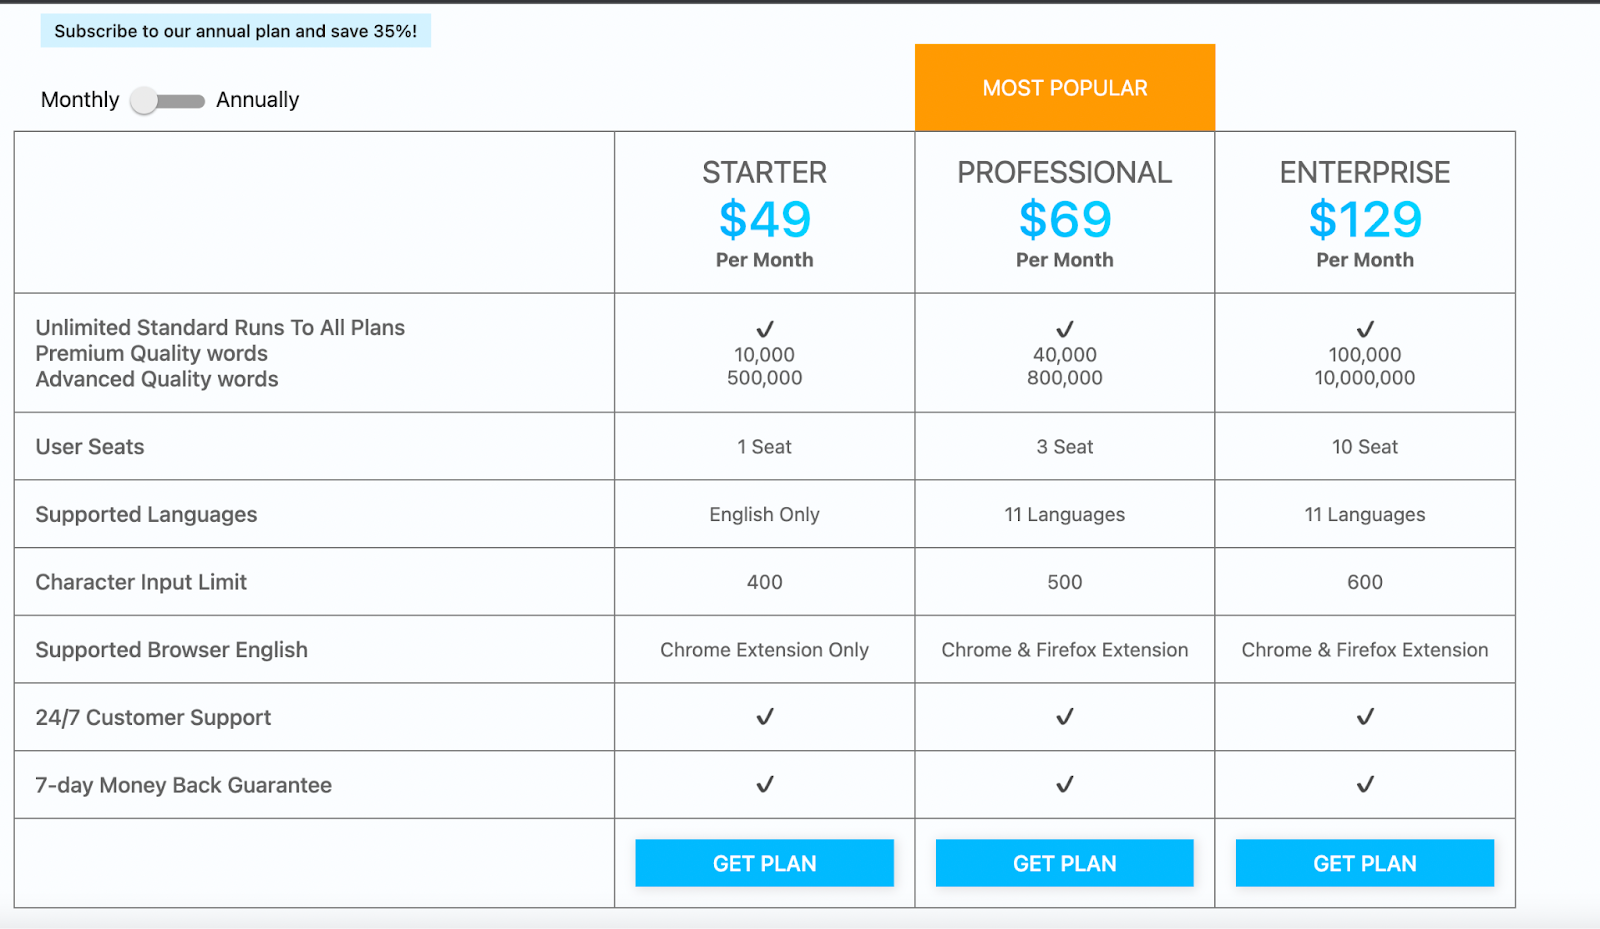Viewport: 1600px width, 929px height.
Task: Click Starter's 24/7 Customer Support checkmark
Action: click(765, 717)
